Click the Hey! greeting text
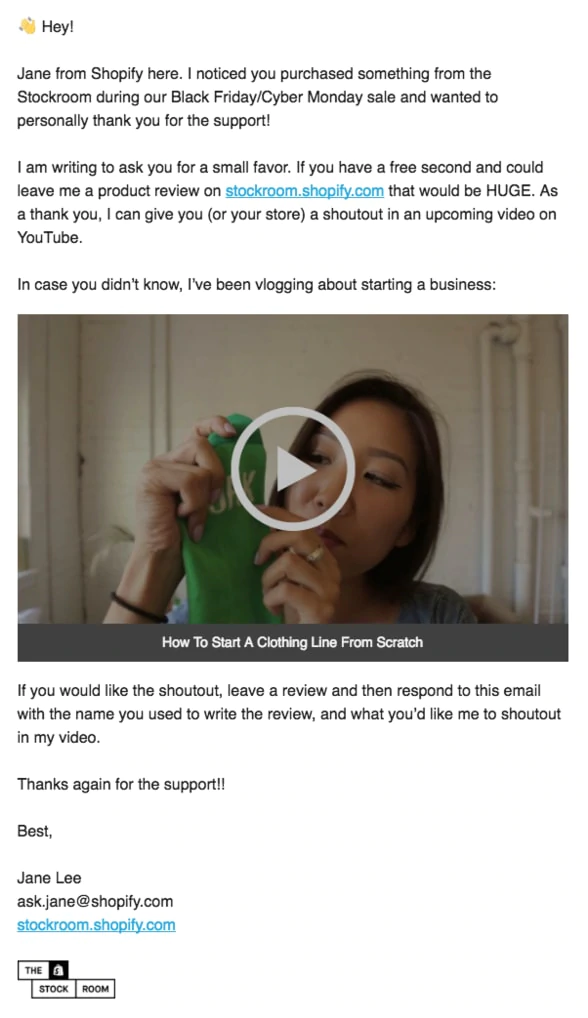Viewport: 588px width, 1018px height. [x=58, y=27]
